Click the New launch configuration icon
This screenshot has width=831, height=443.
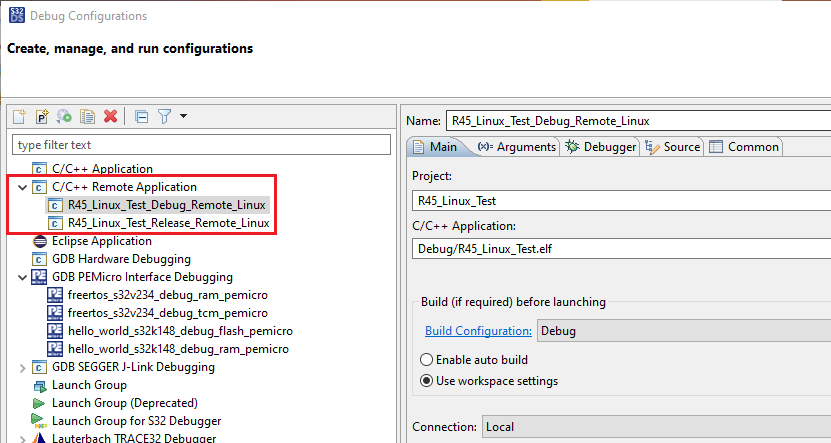(x=19, y=117)
